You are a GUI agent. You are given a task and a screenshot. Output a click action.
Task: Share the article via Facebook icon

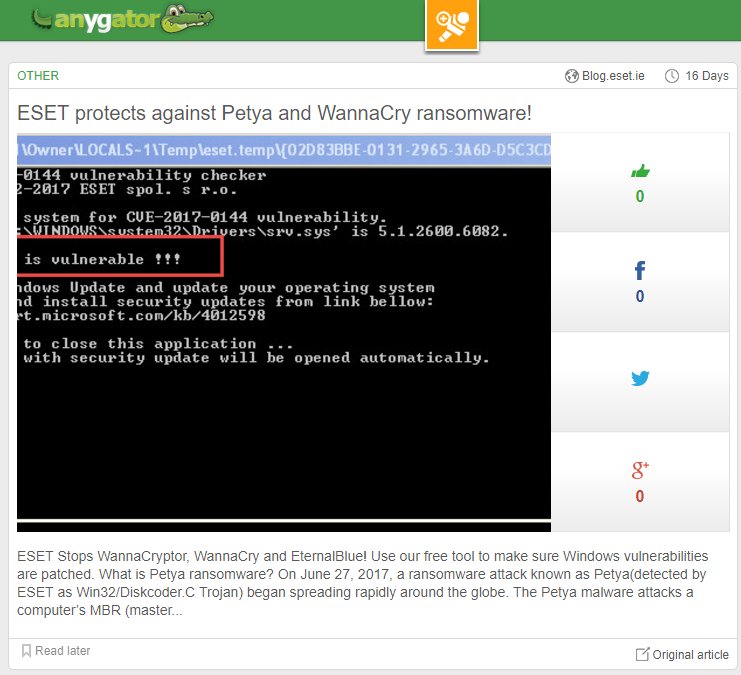(640, 270)
